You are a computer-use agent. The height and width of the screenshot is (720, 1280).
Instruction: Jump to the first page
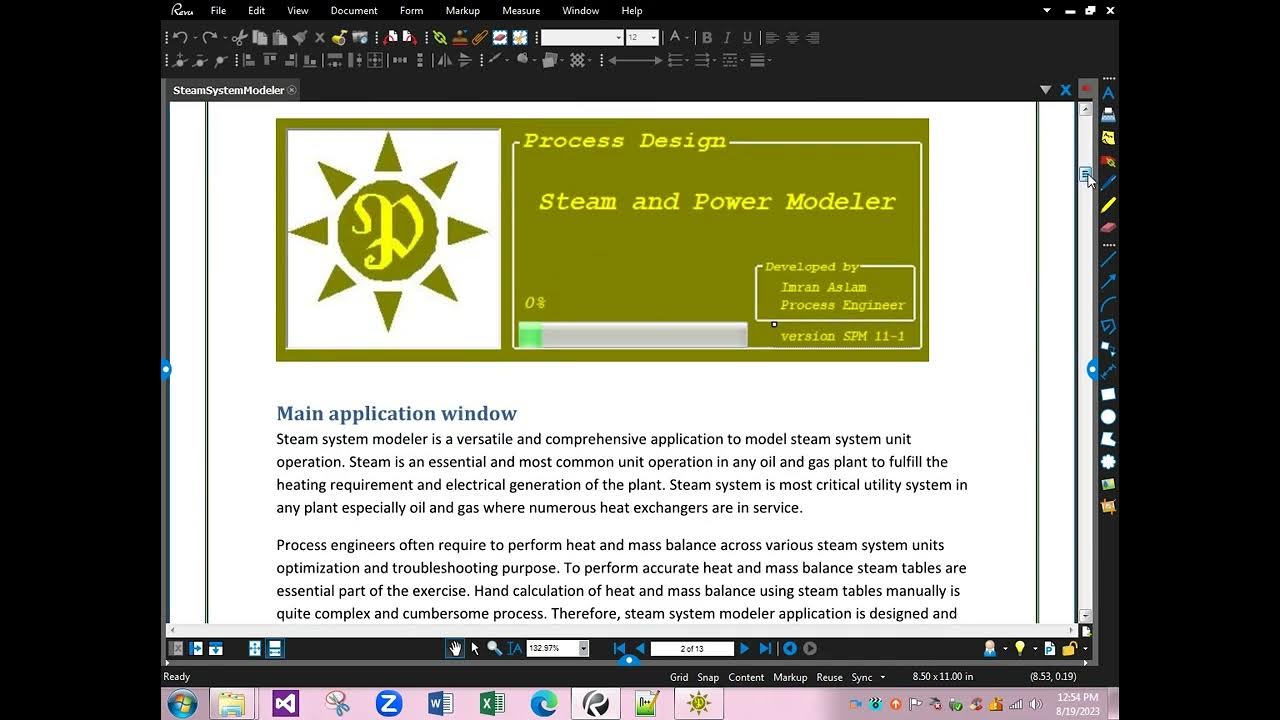tap(619, 648)
